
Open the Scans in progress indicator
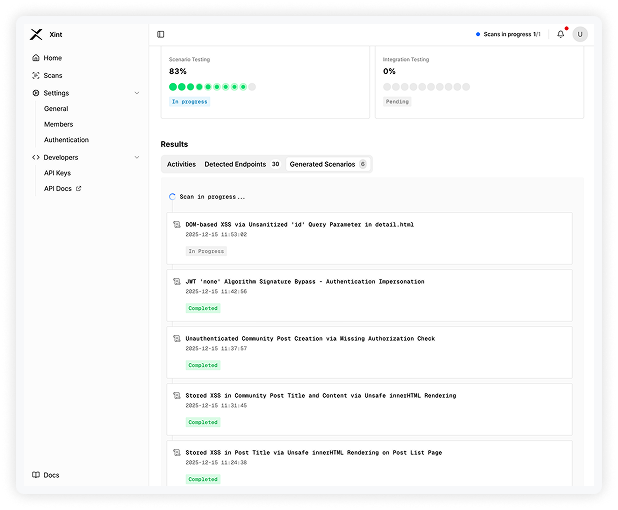pos(508,34)
